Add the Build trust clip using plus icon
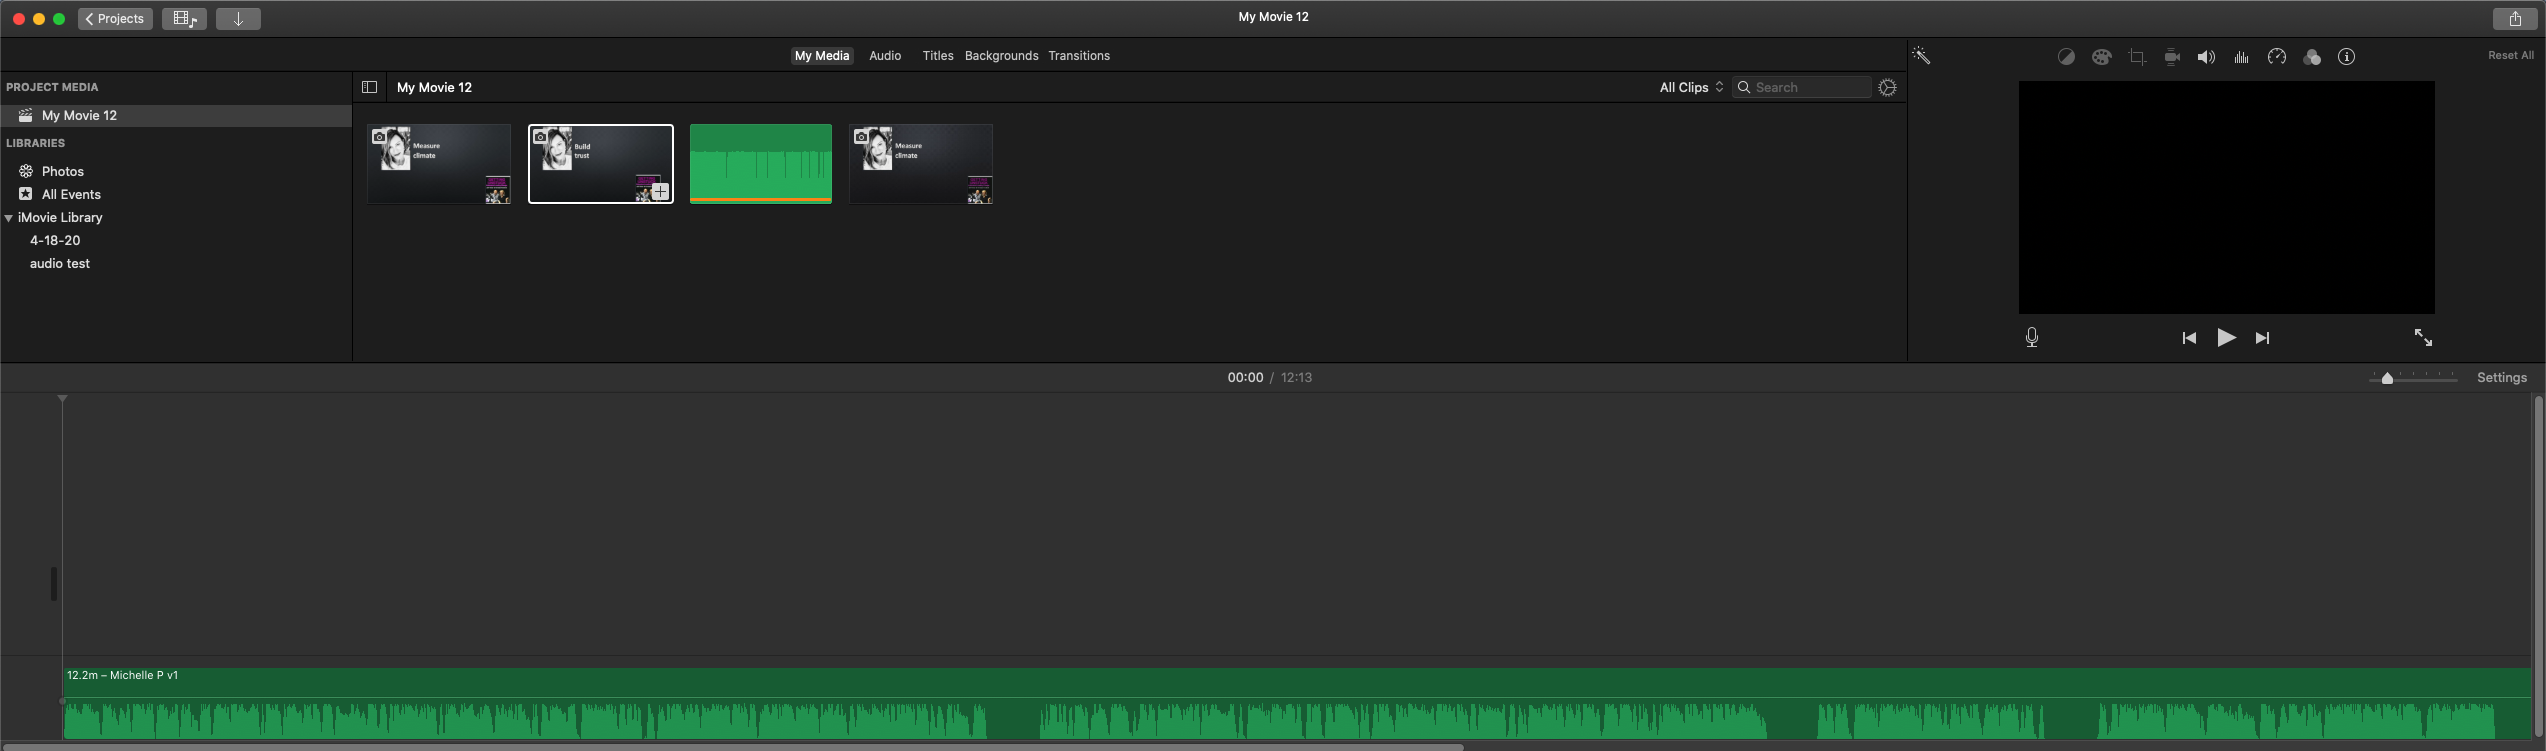Screen dimensions: 2546x751 point(660,191)
